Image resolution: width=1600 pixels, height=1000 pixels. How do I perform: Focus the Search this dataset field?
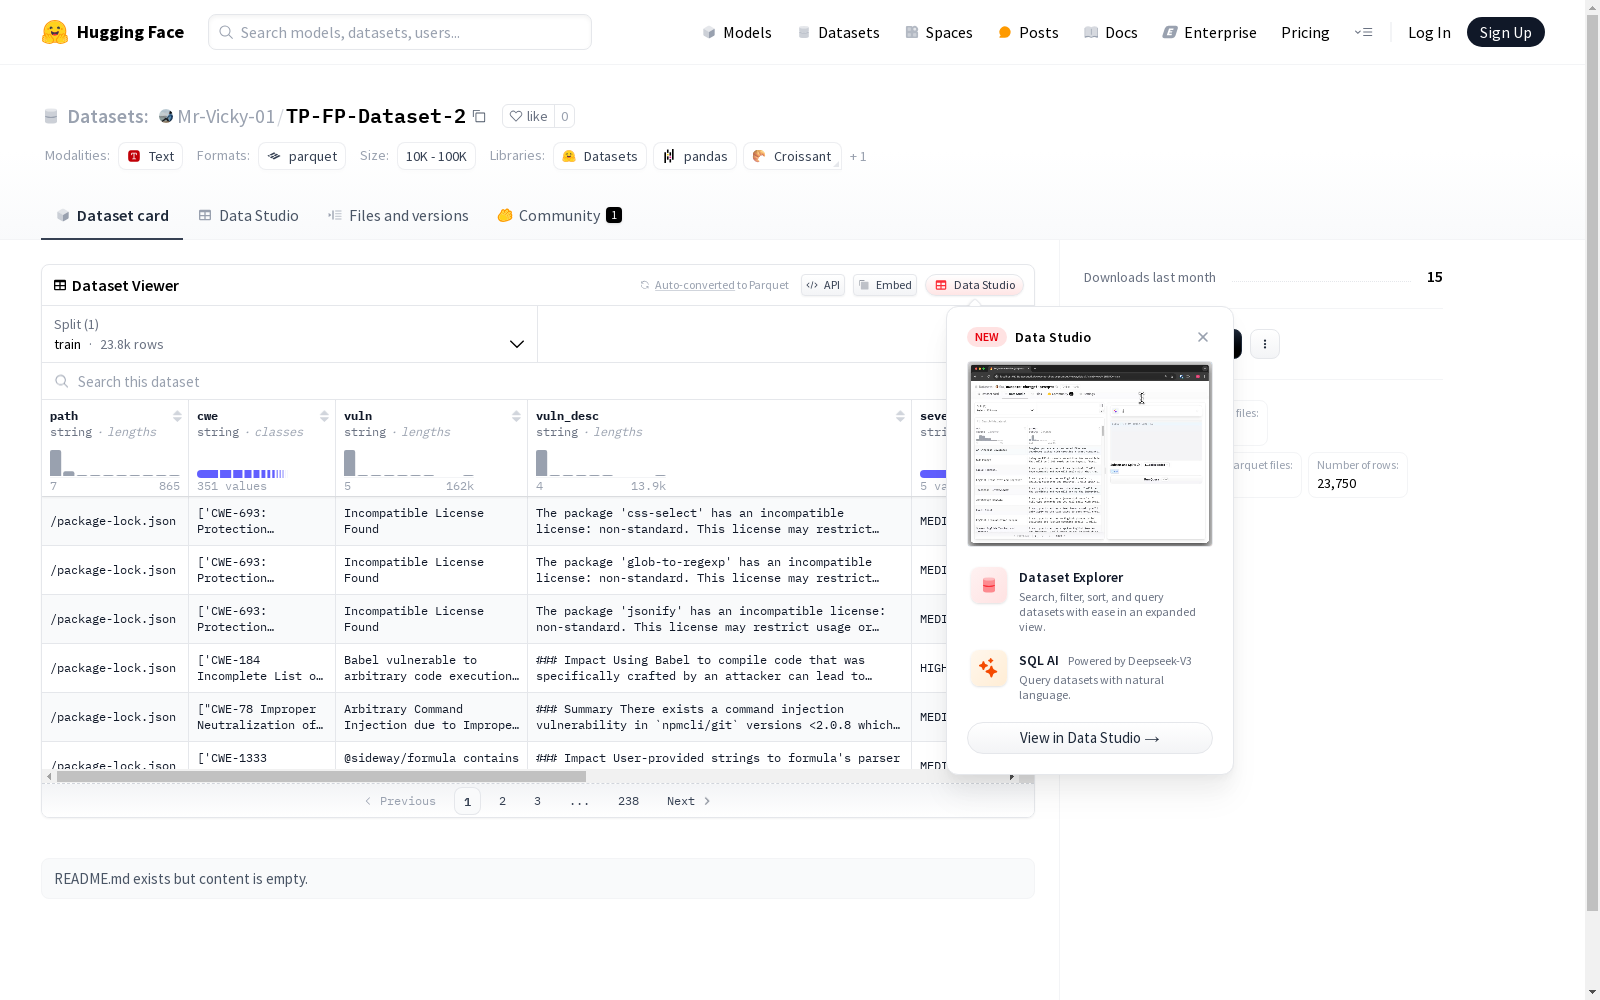[495, 382]
